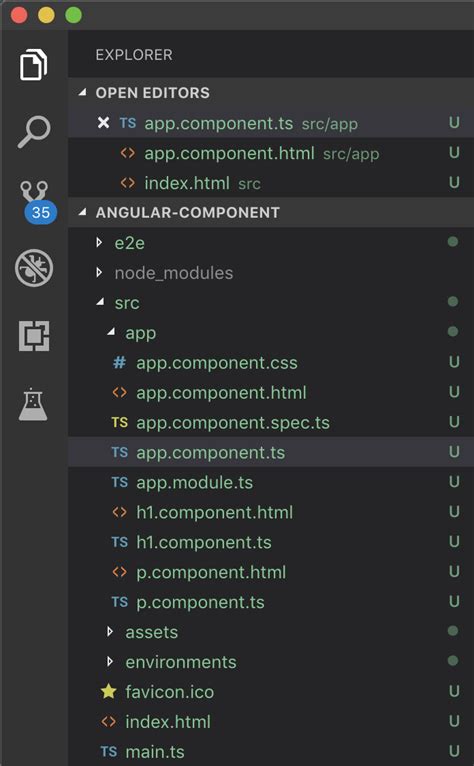Viewport: 474px width, 766px height.
Task: Switch to index.html open editor
Action: (x=271, y=183)
